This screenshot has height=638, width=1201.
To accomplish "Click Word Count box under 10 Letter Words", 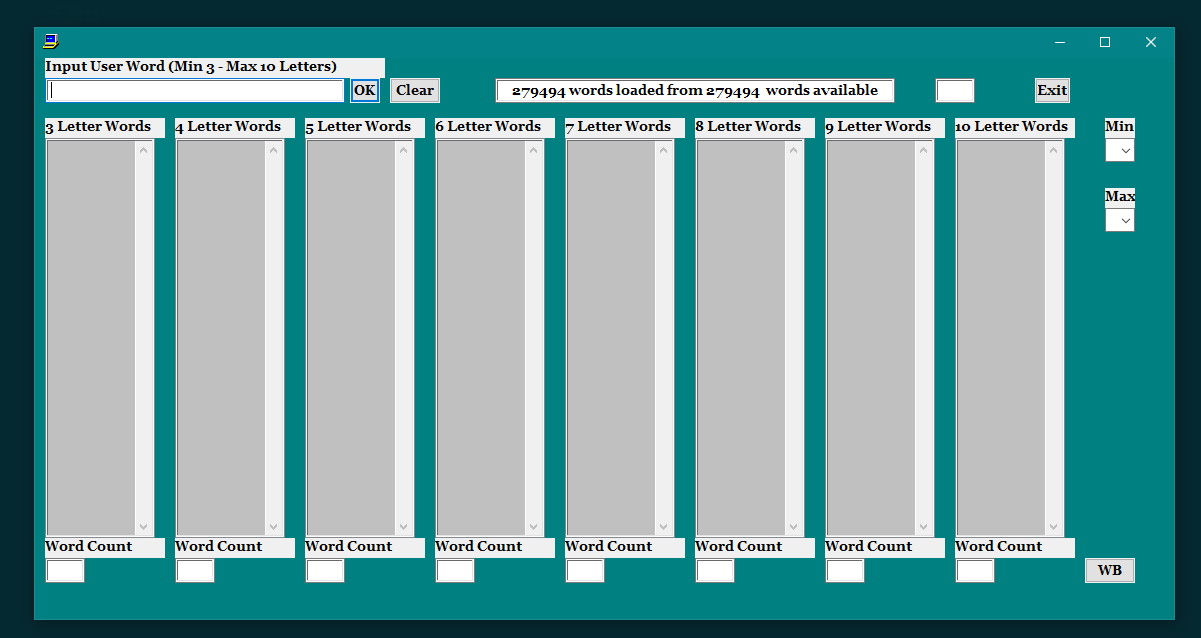I will [x=975, y=571].
